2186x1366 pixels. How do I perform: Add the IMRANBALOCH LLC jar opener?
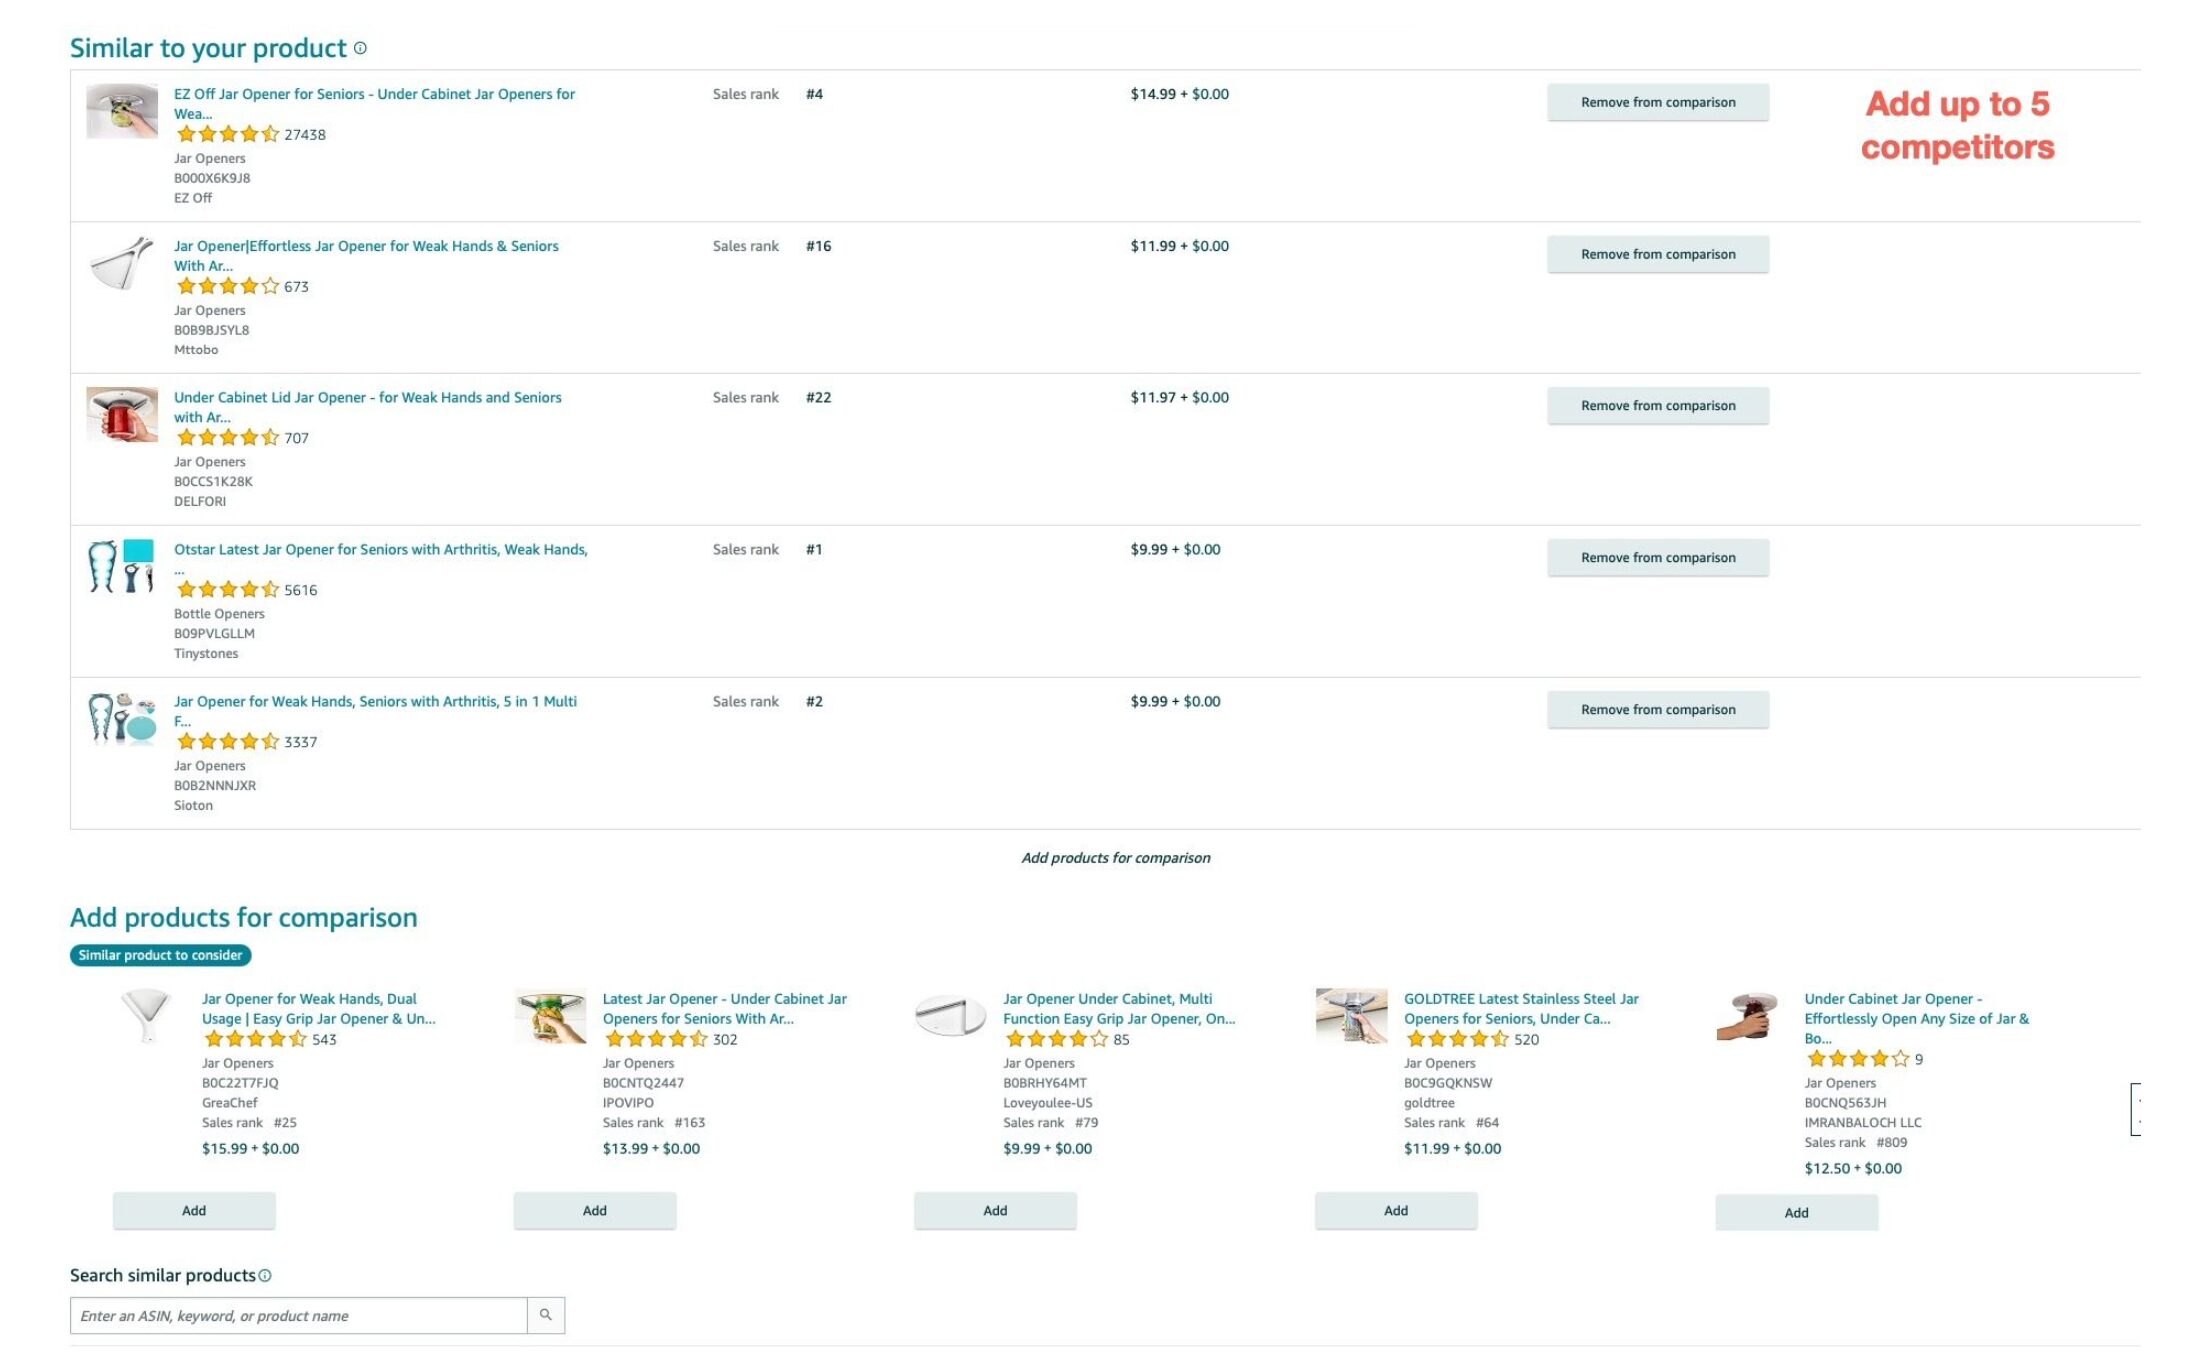tap(1796, 1212)
